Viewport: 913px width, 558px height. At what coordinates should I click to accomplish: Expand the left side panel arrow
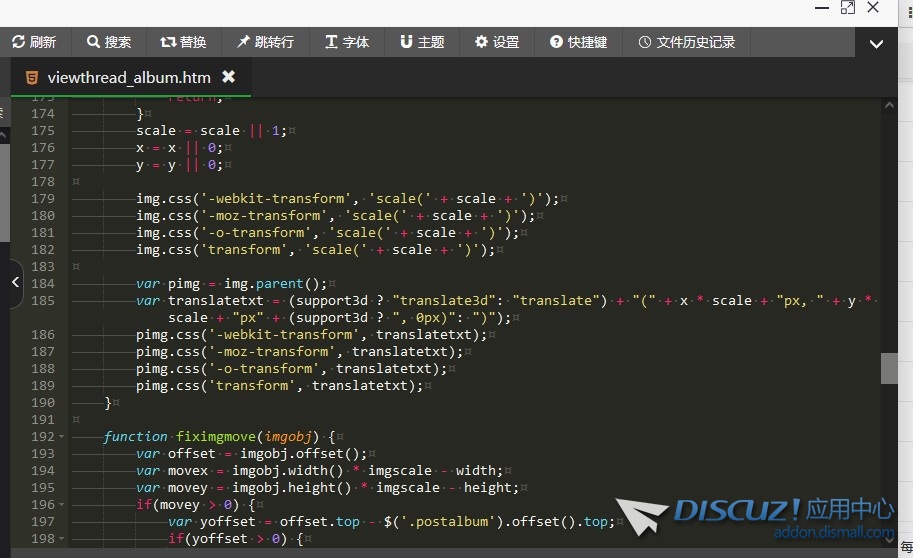15,283
